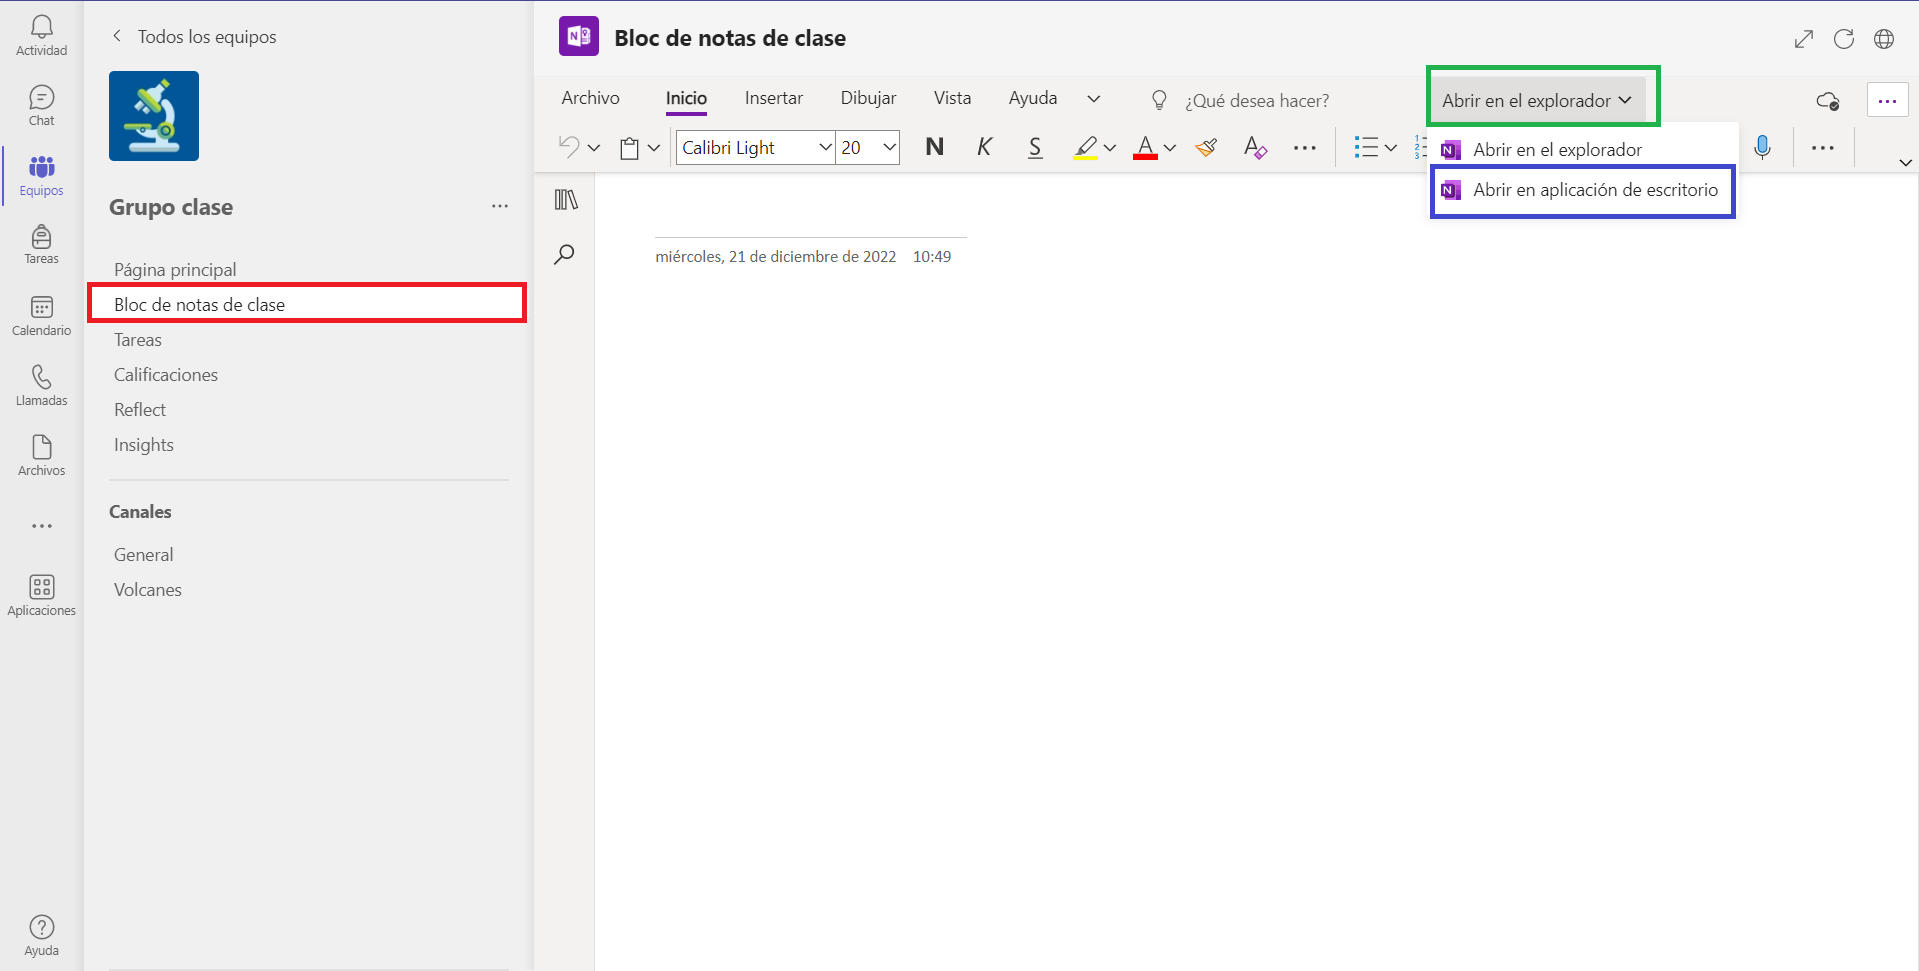The image size is (1919, 971).
Task: Select the format painter brush
Action: pyautogui.click(x=1207, y=147)
